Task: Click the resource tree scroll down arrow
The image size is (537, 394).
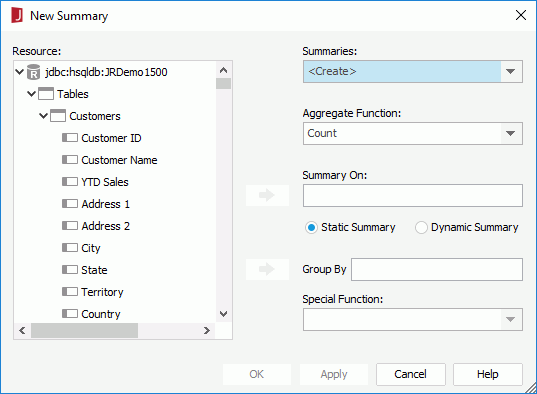Action: coord(224,313)
